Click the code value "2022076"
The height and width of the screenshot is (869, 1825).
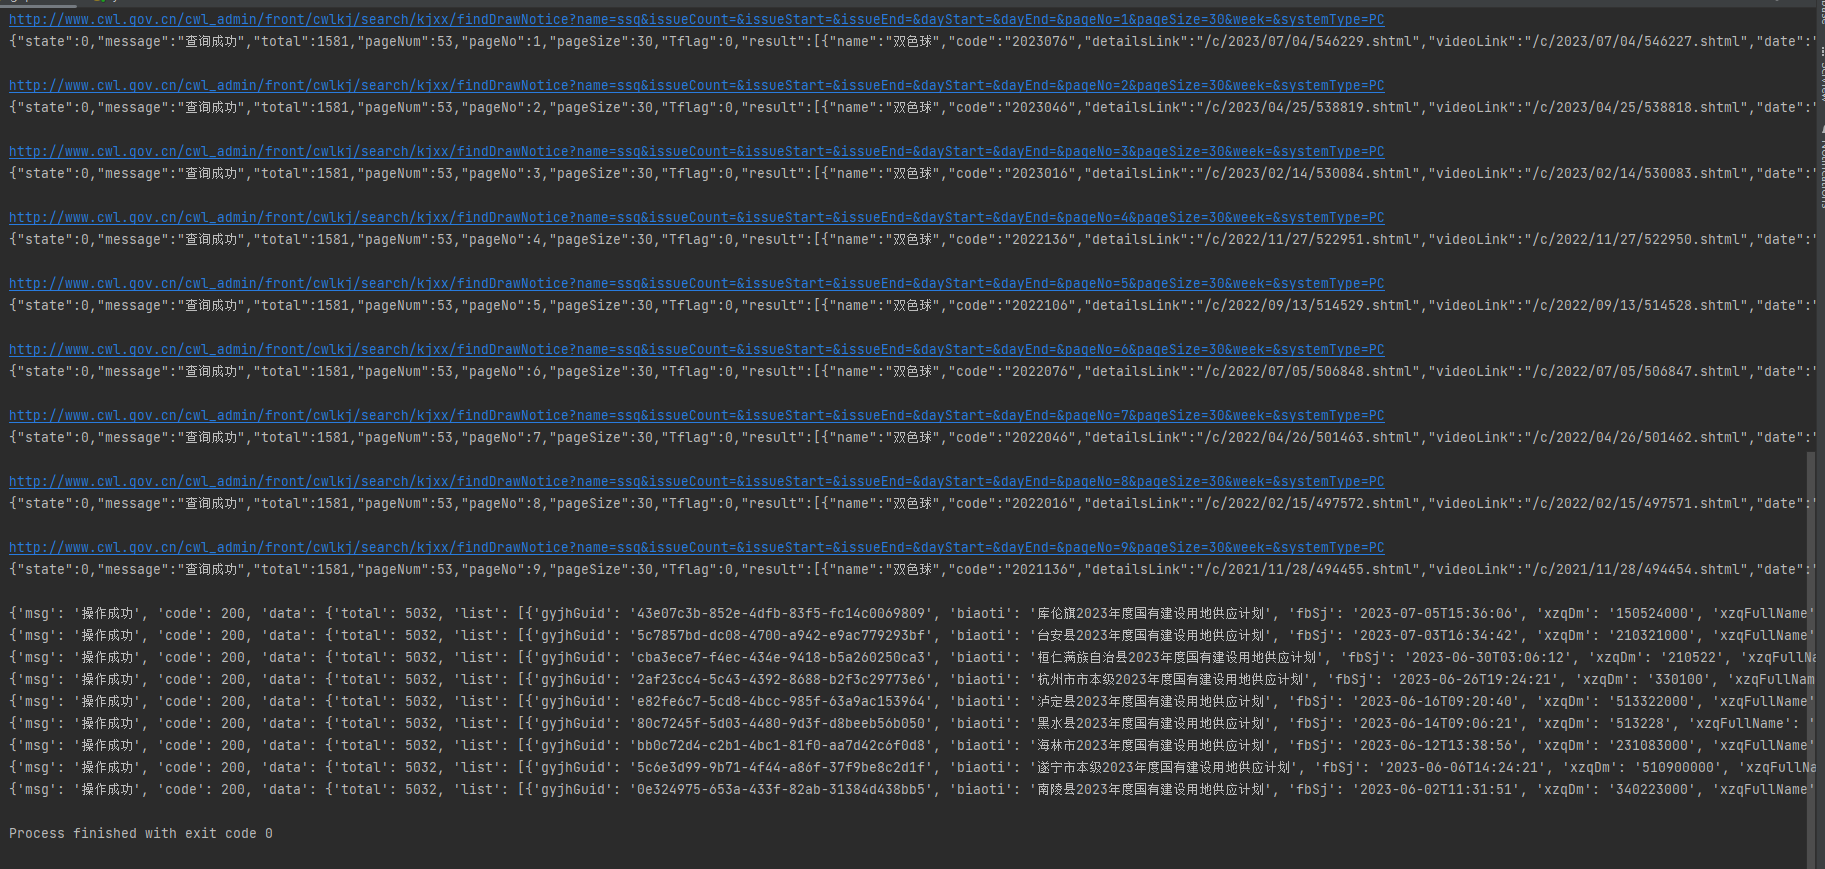1040,372
